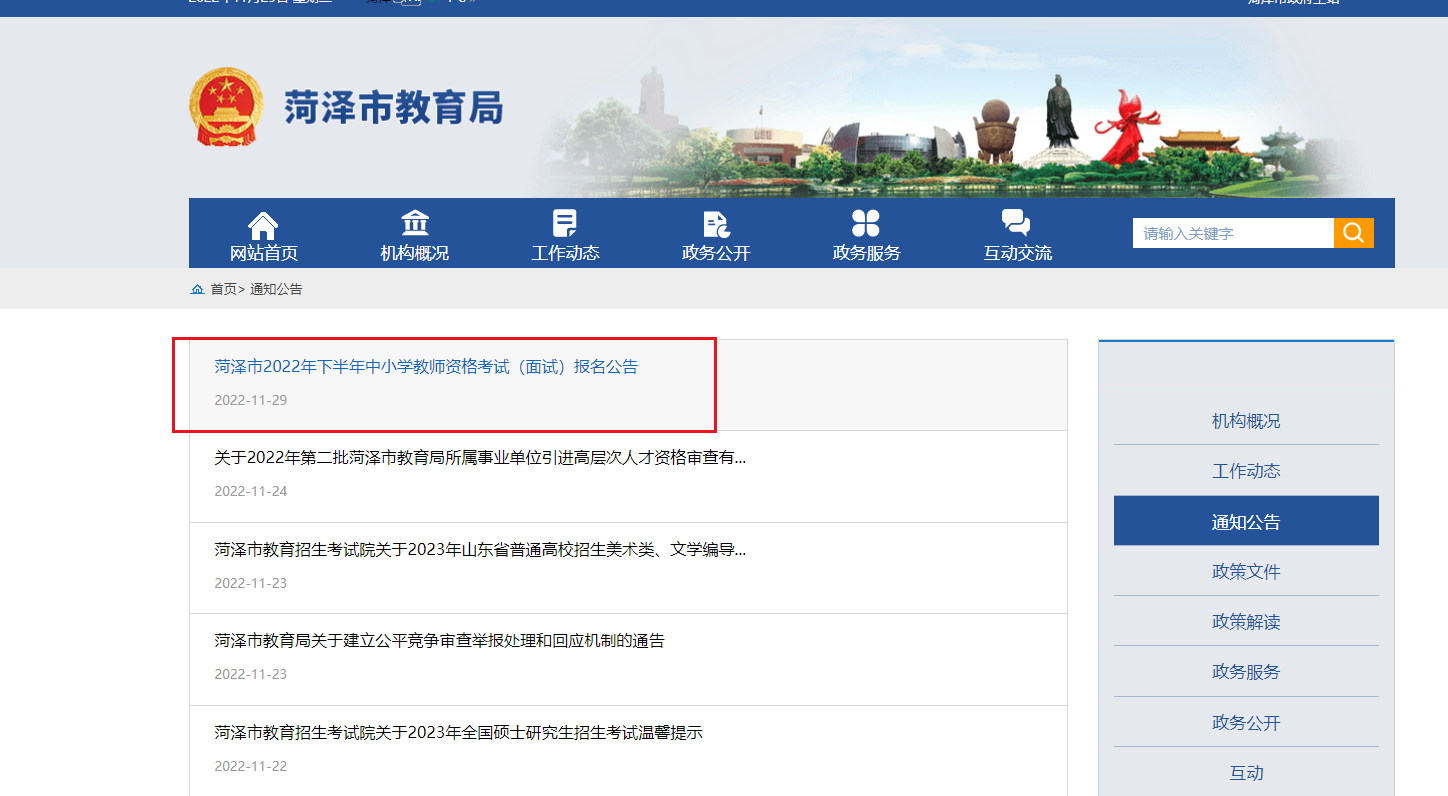Viewport: 1448px width, 796px height.
Task: Click the building icon above 机构概况
Action: [x=415, y=223]
